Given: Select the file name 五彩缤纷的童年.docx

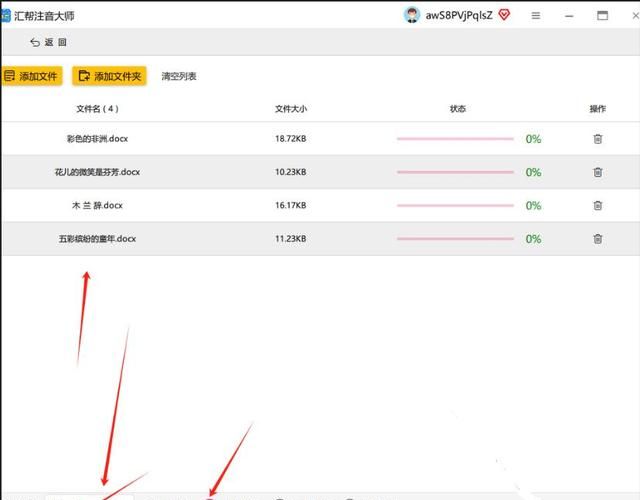Looking at the screenshot, I should 98,239.
